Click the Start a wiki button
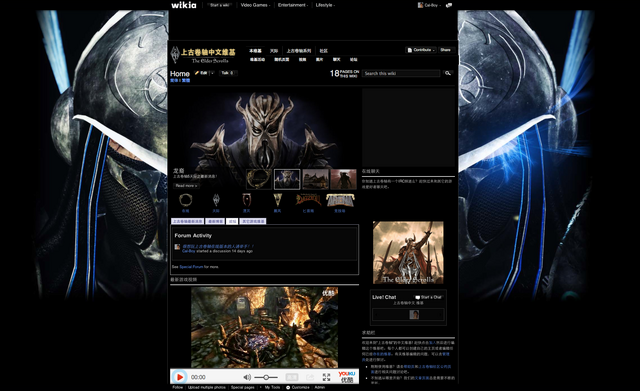The height and width of the screenshot is (391, 640). [220, 5]
